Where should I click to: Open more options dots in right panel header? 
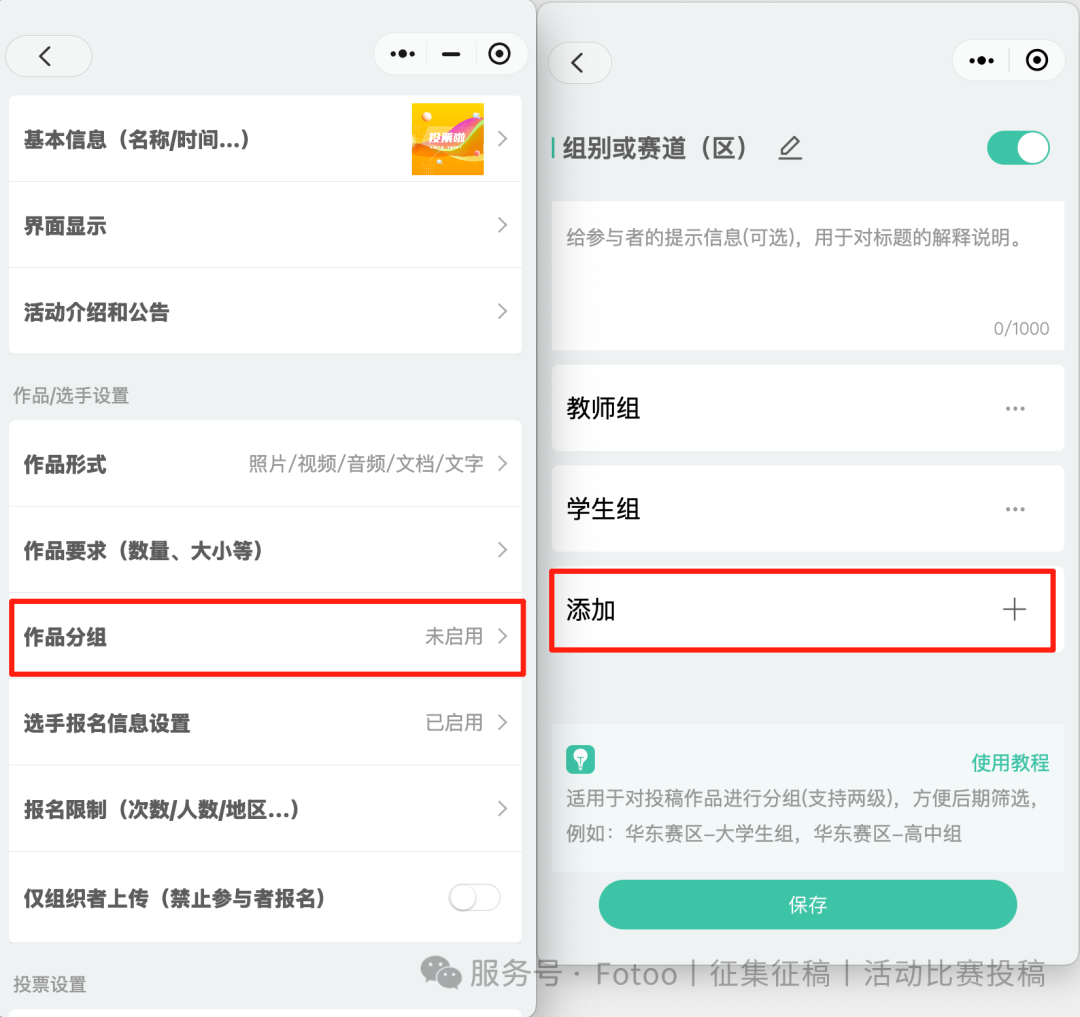point(981,61)
